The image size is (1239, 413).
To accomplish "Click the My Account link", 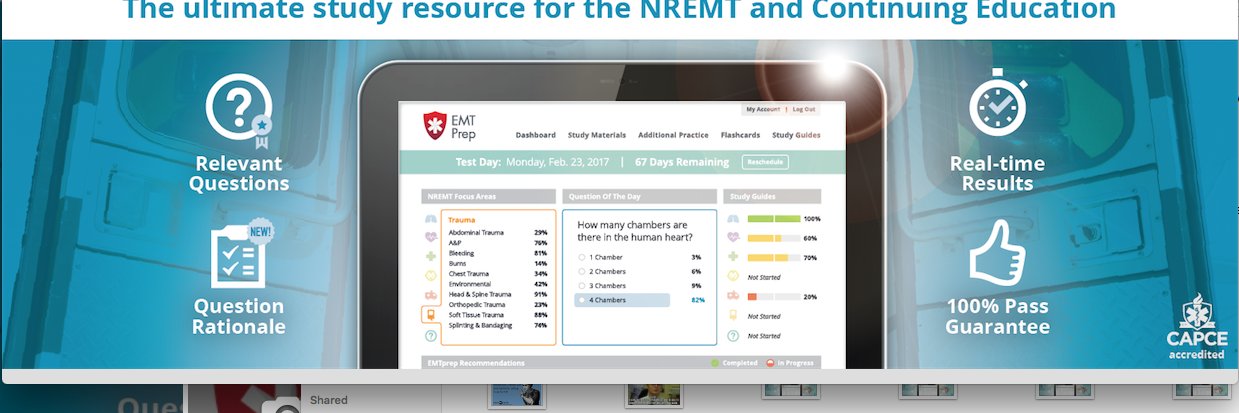I will coord(763,109).
